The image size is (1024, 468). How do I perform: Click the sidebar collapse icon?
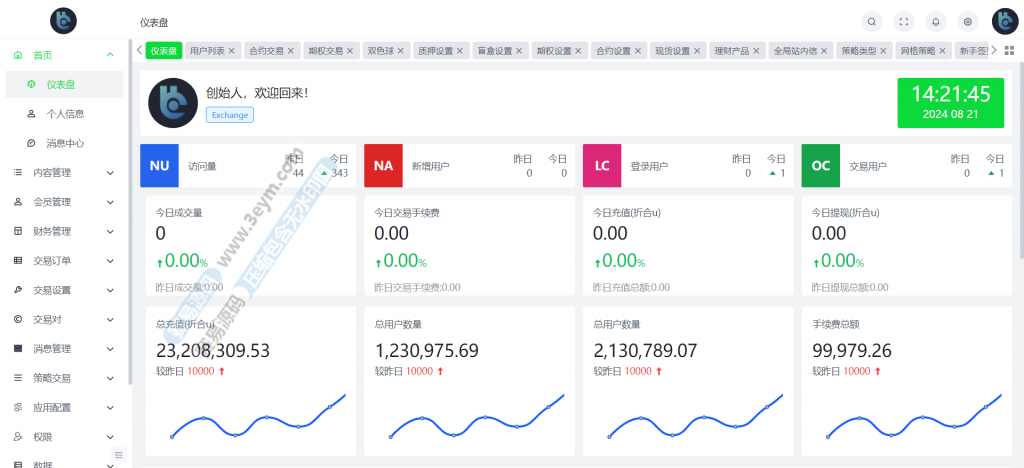[119, 455]
